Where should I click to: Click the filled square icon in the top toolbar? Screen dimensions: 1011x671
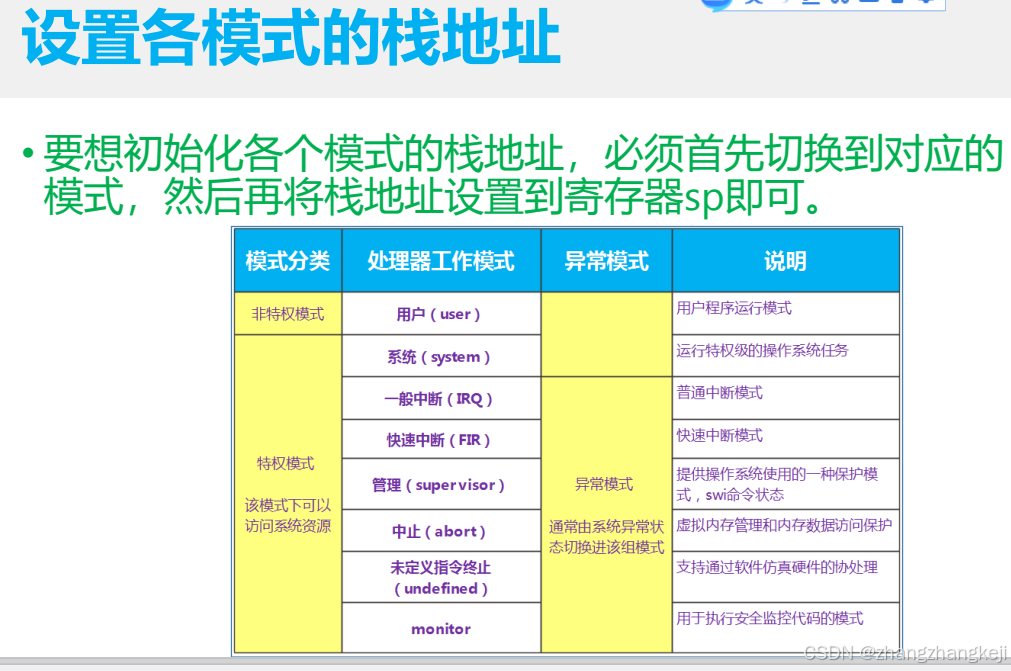[x=895, y=4]
